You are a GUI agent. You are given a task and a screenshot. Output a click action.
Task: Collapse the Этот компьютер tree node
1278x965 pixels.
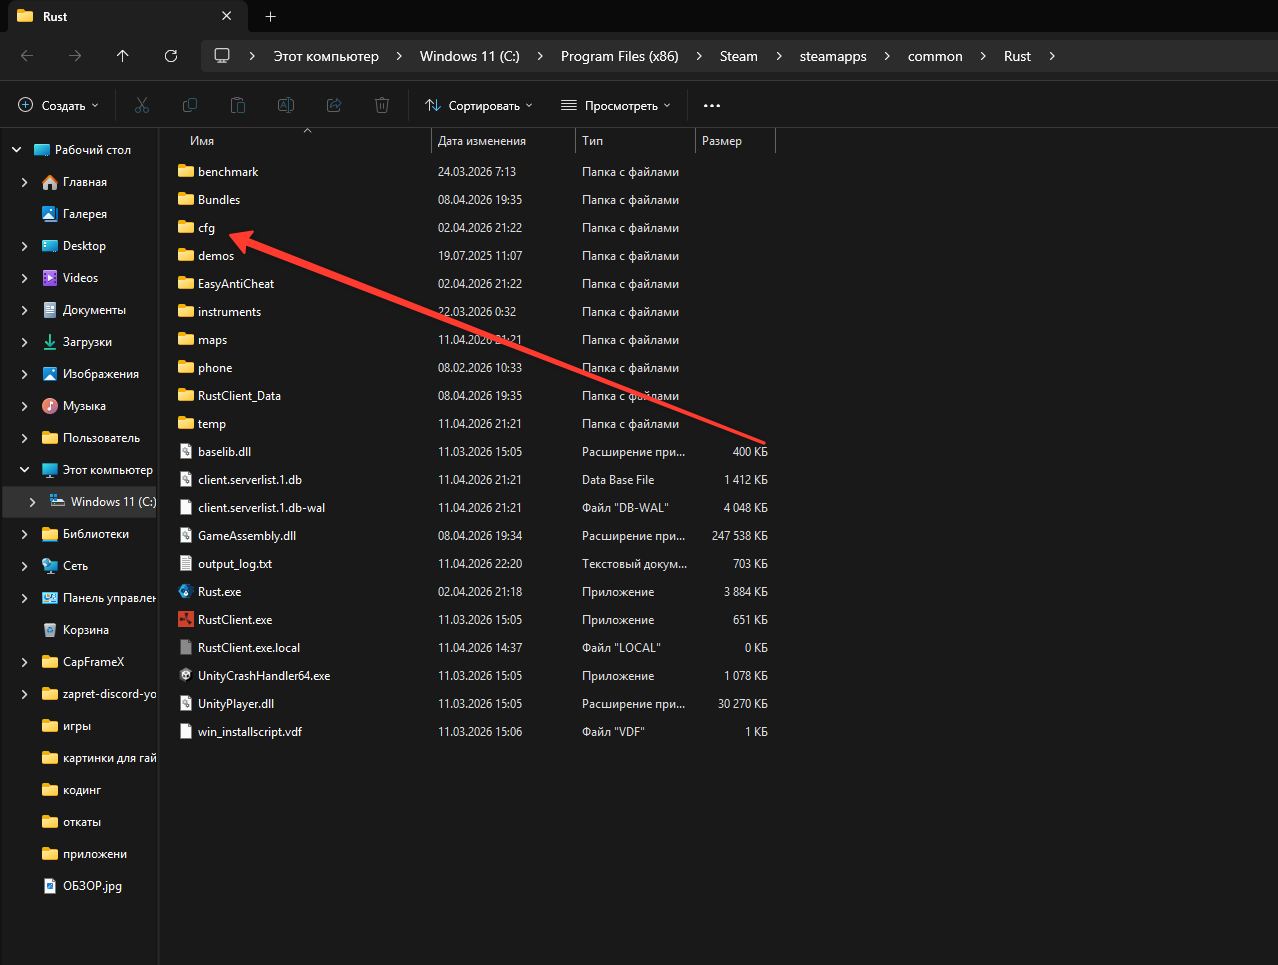tap(25, 470)
